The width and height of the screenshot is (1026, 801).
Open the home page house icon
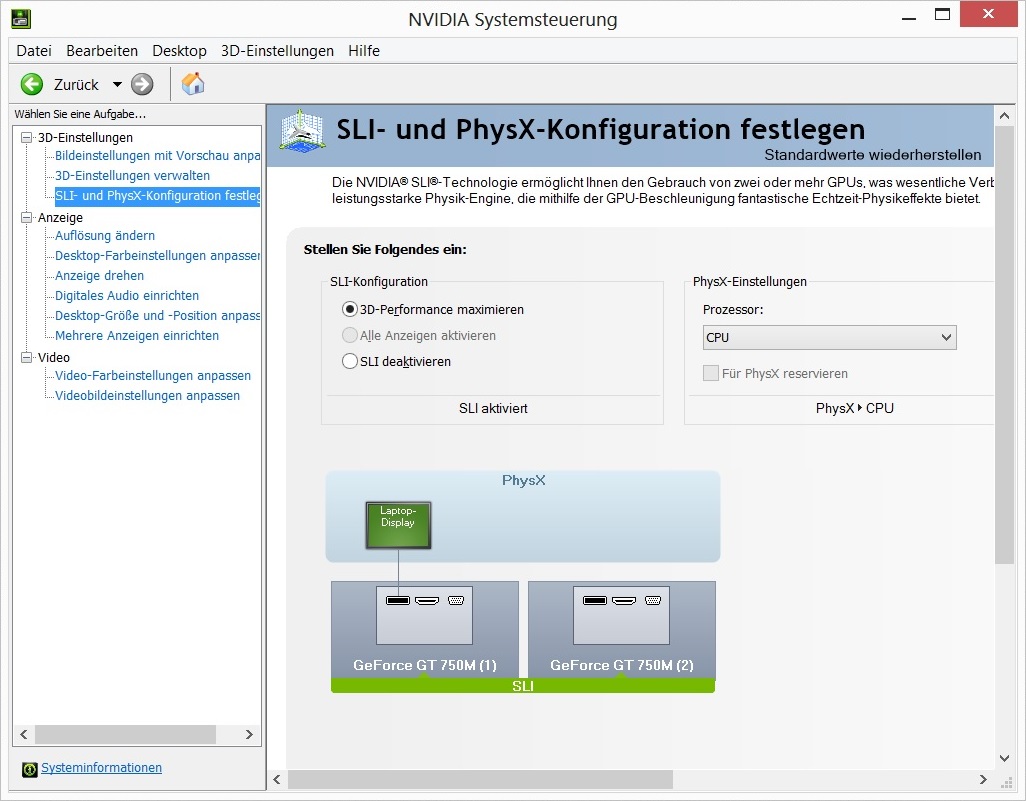tap(193, 84)
